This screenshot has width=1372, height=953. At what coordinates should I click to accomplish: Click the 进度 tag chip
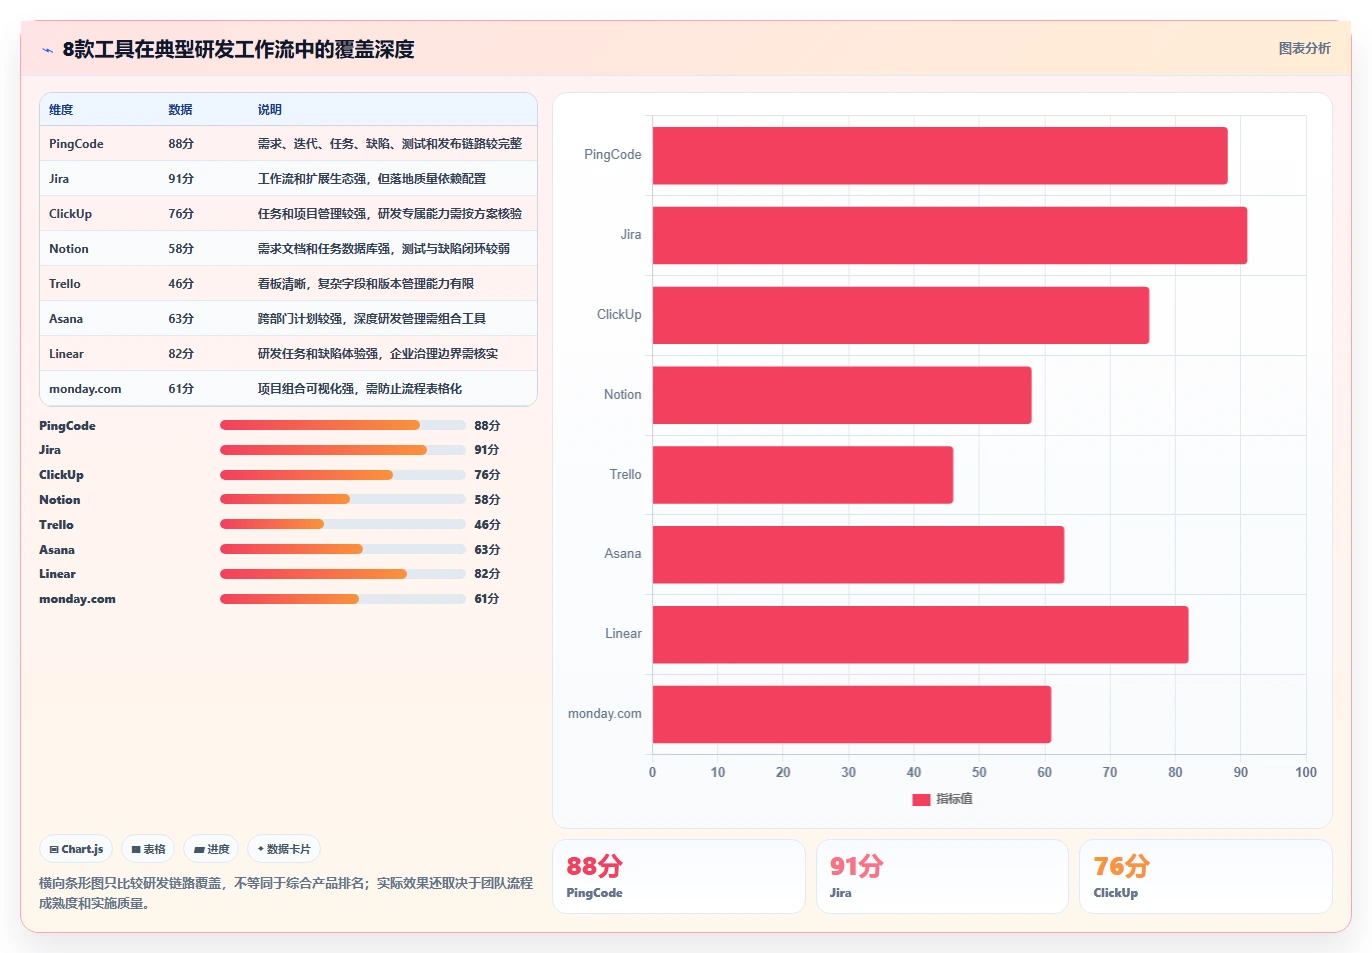coord(211,849)
